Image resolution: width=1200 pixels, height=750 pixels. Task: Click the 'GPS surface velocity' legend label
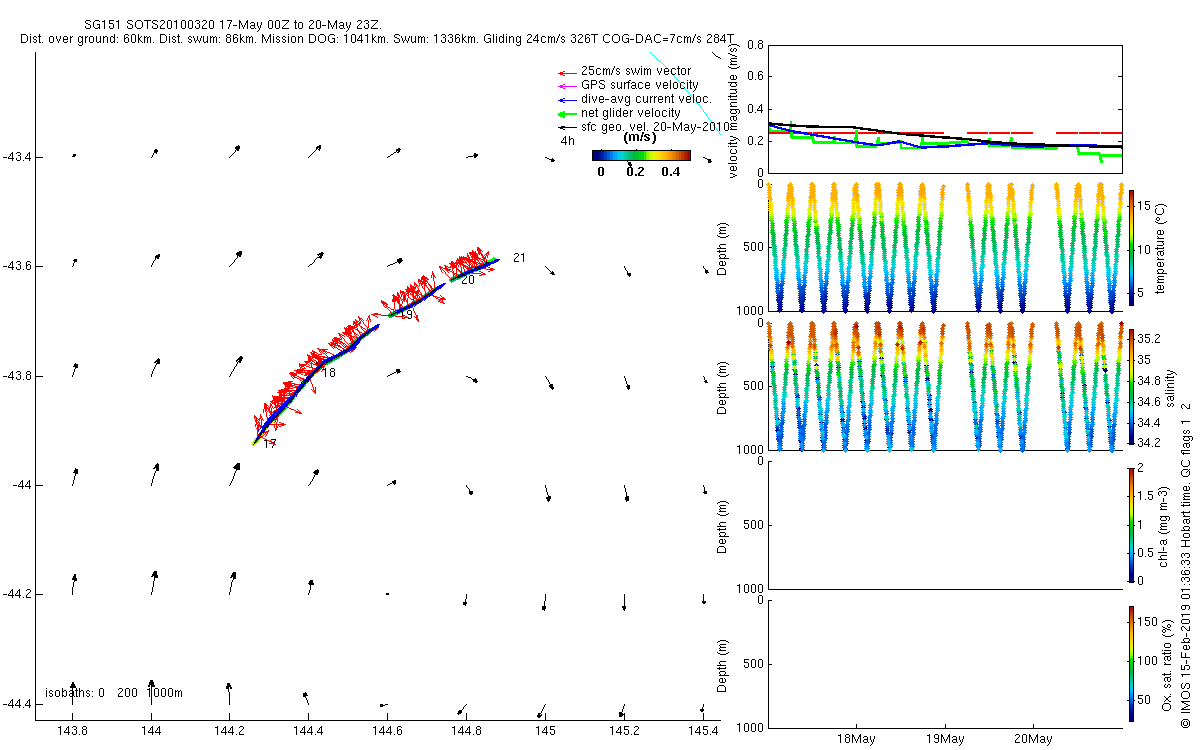point(640,85)
